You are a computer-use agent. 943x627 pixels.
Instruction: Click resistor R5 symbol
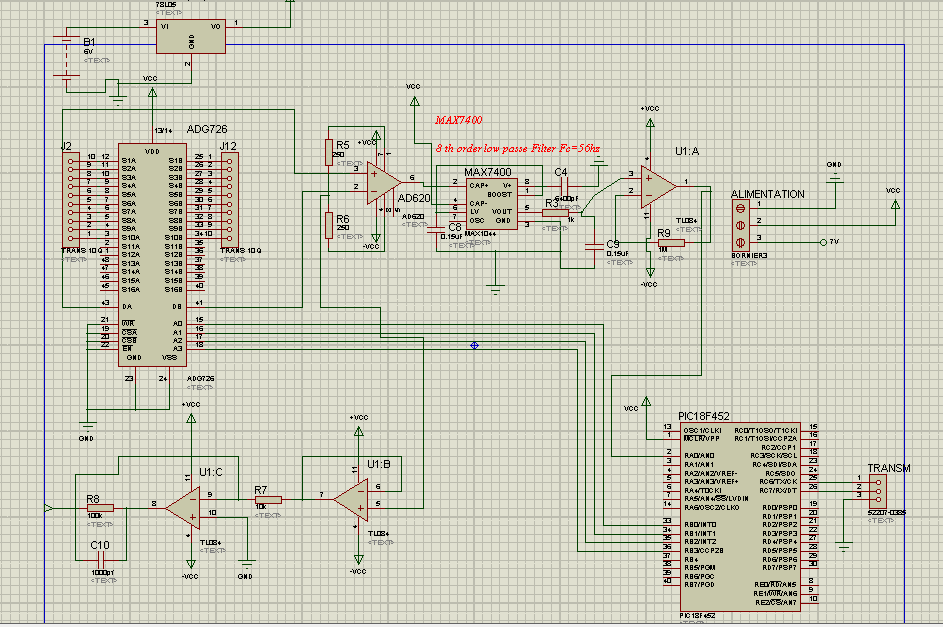pyautogui.click(x=329, y=152)
